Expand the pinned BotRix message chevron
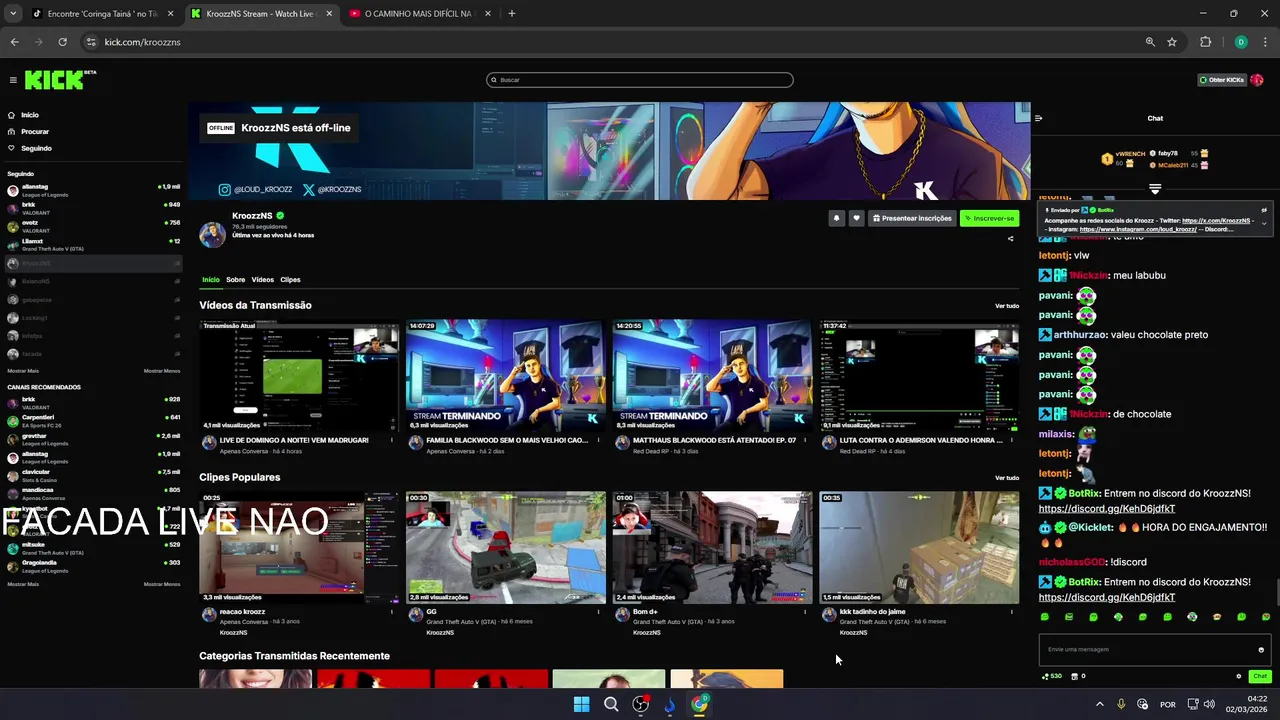Image resolution: width=1280 pixels, height=720 pixels. point(1264,223)
